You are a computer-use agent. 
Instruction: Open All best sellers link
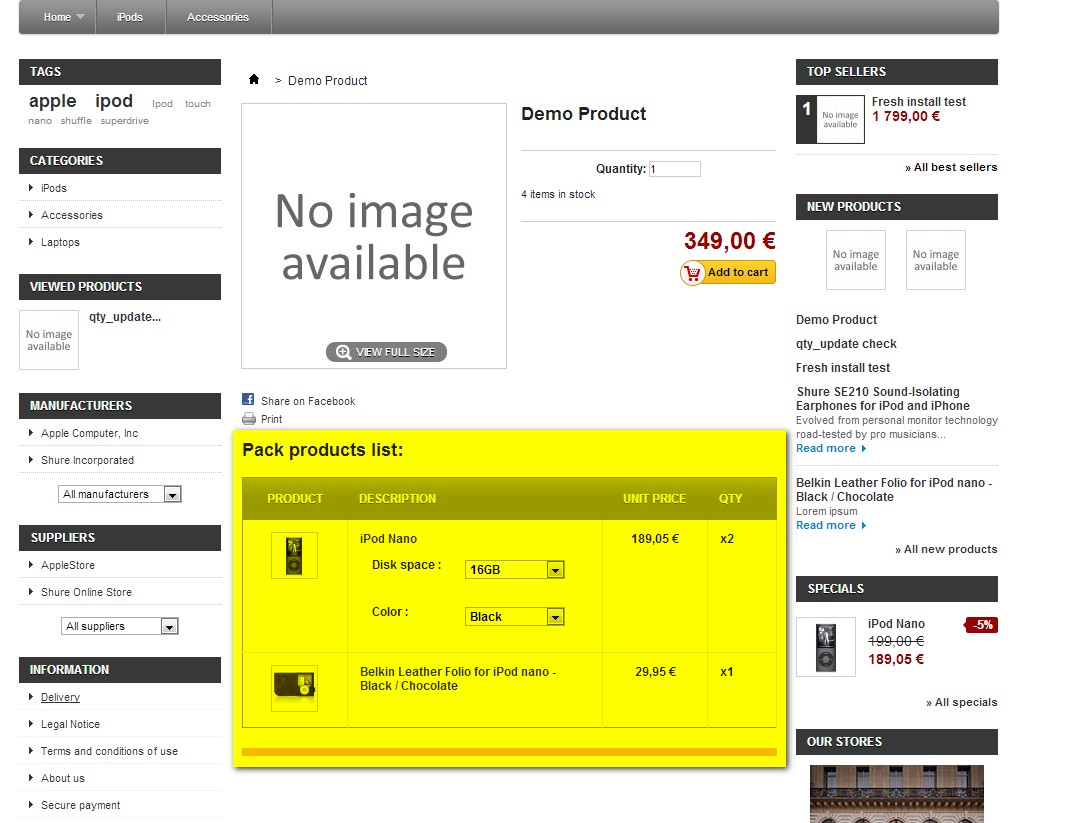(x=951, y=167)
